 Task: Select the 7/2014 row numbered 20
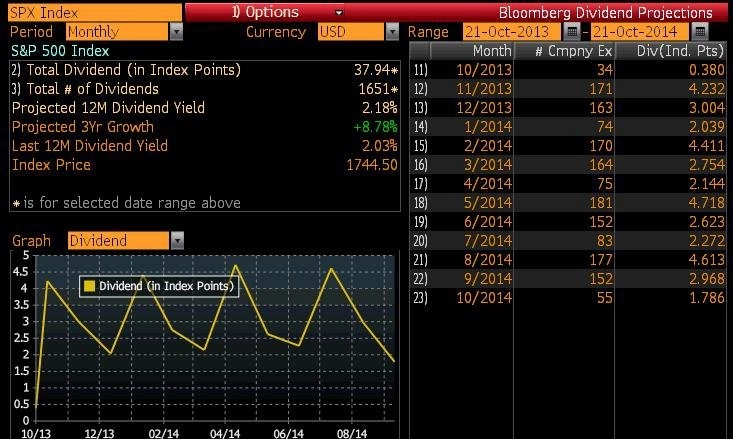(x=568, y=241)
